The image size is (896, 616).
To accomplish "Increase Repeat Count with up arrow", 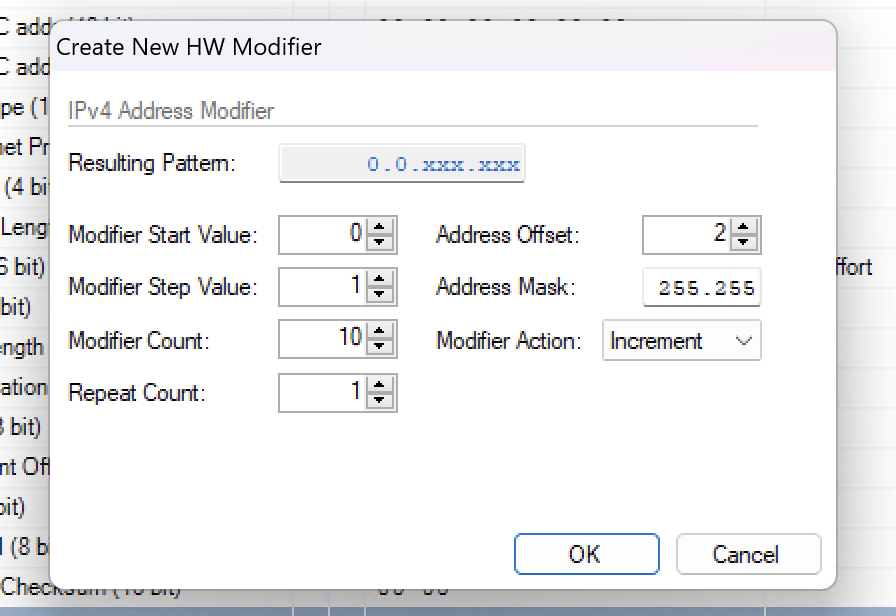I will pos(380,386).
